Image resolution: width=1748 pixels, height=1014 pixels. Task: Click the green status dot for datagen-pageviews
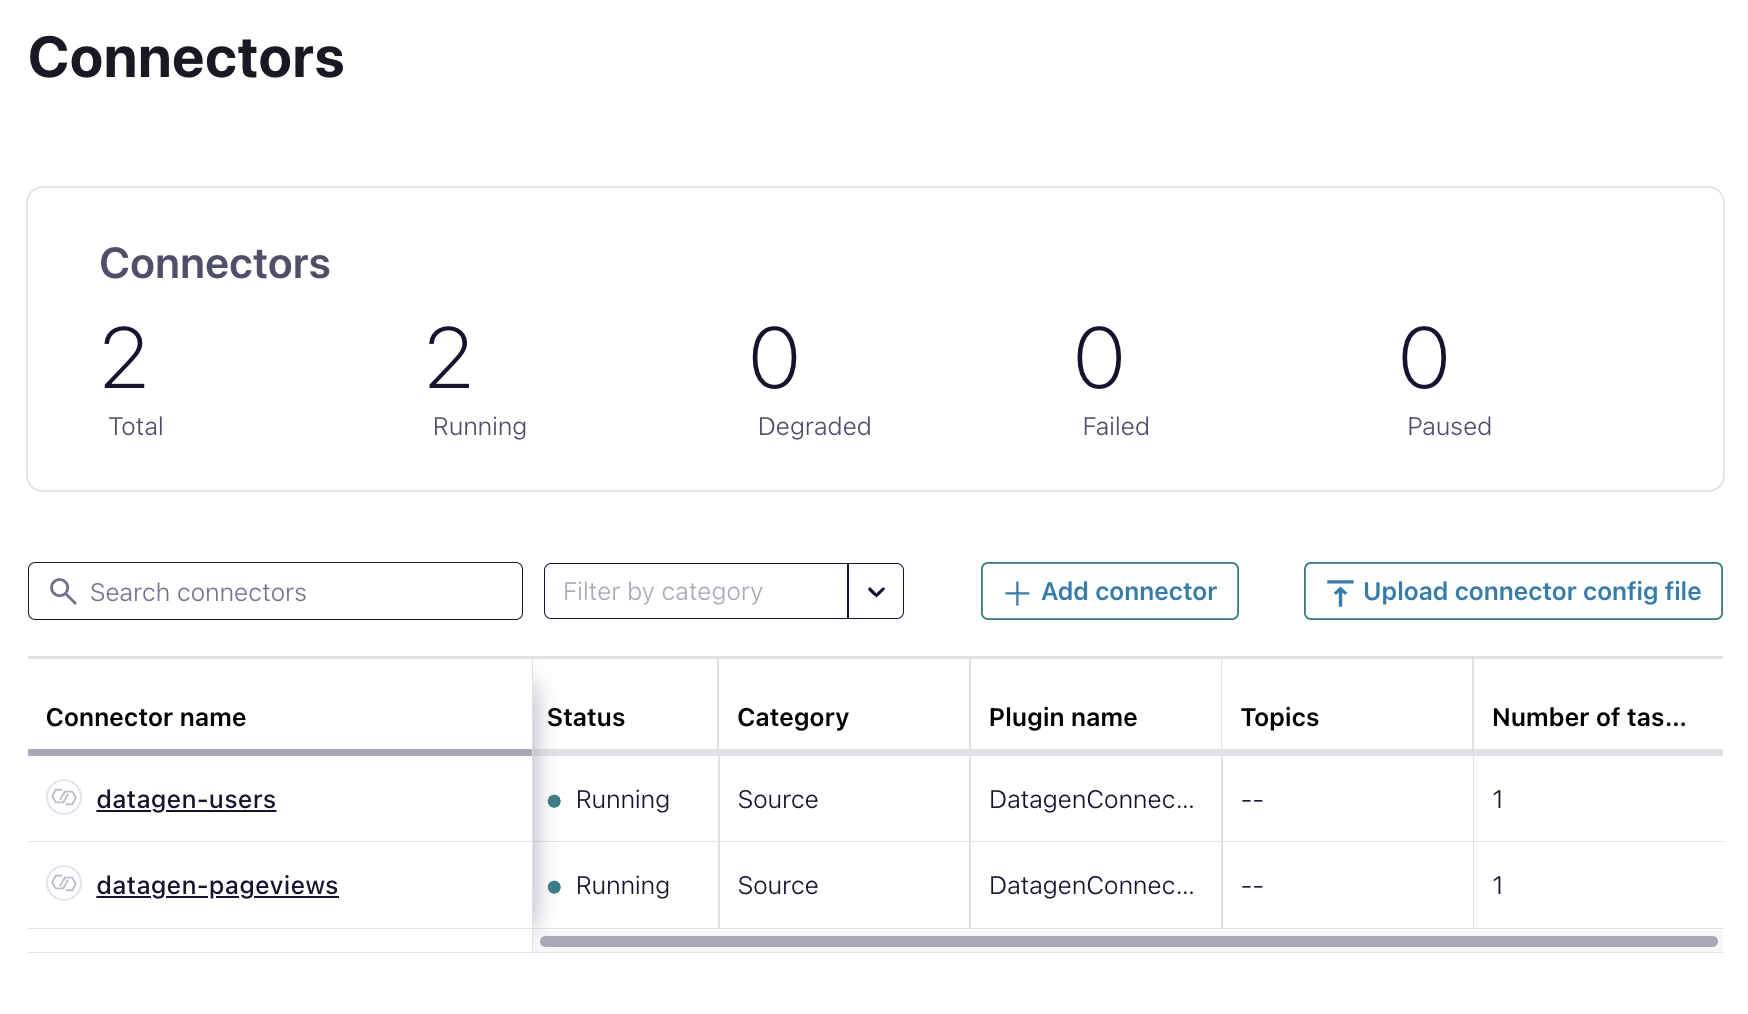(x=554, y=887)
